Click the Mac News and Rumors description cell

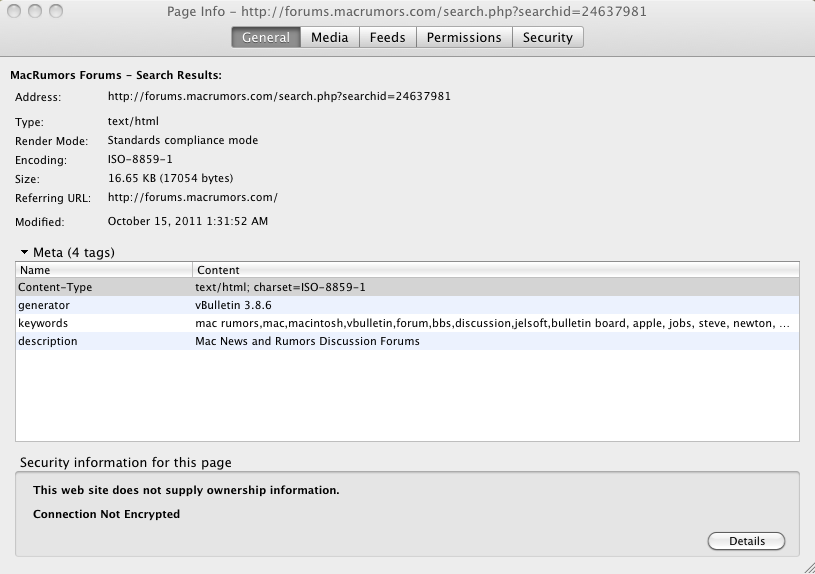coord(307,341)
